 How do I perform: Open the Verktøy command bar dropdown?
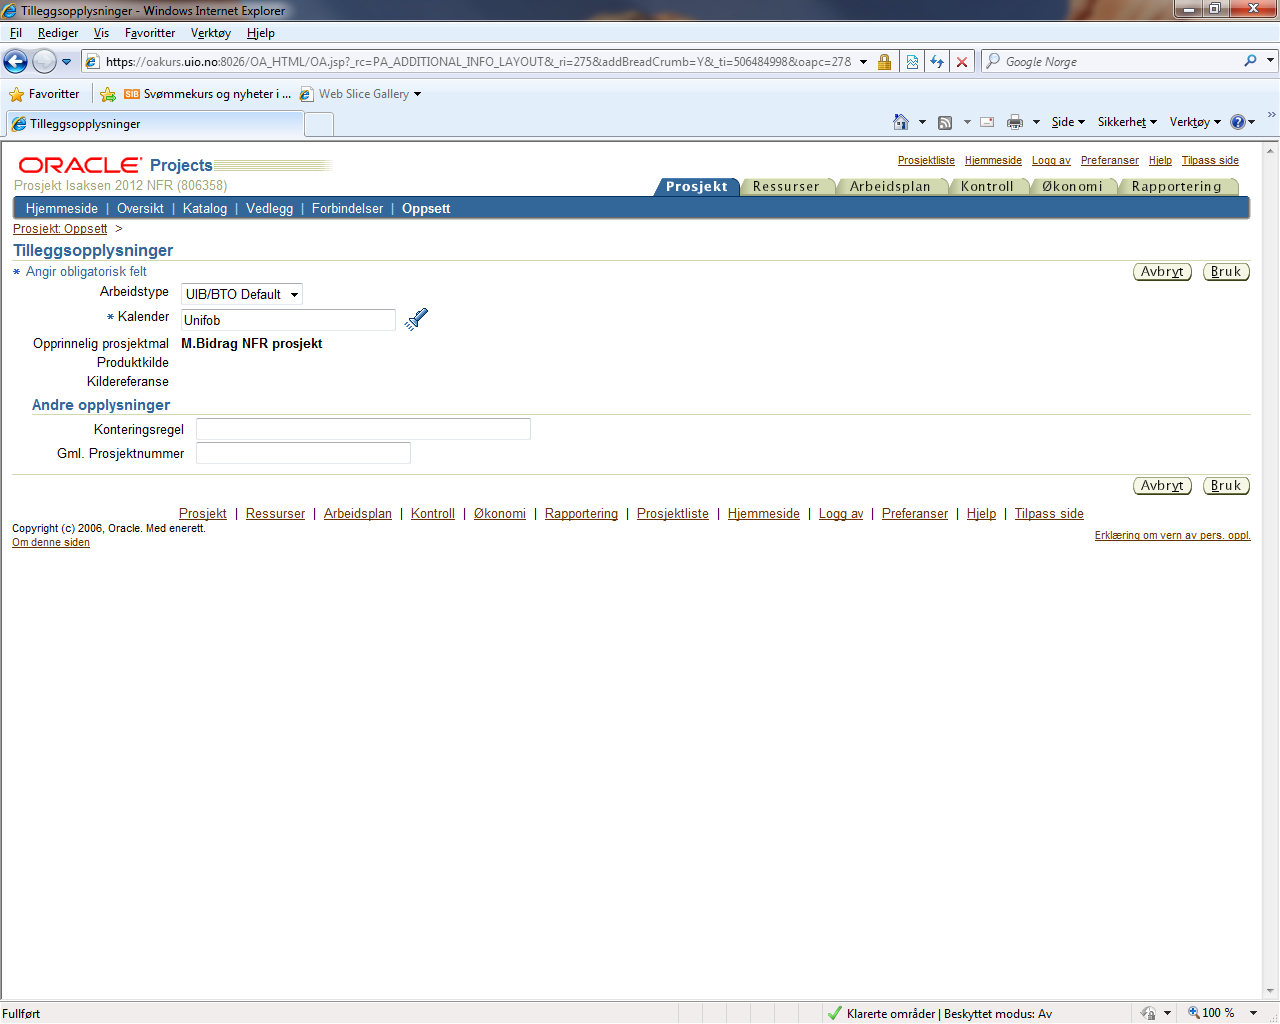pos(1195,122)
